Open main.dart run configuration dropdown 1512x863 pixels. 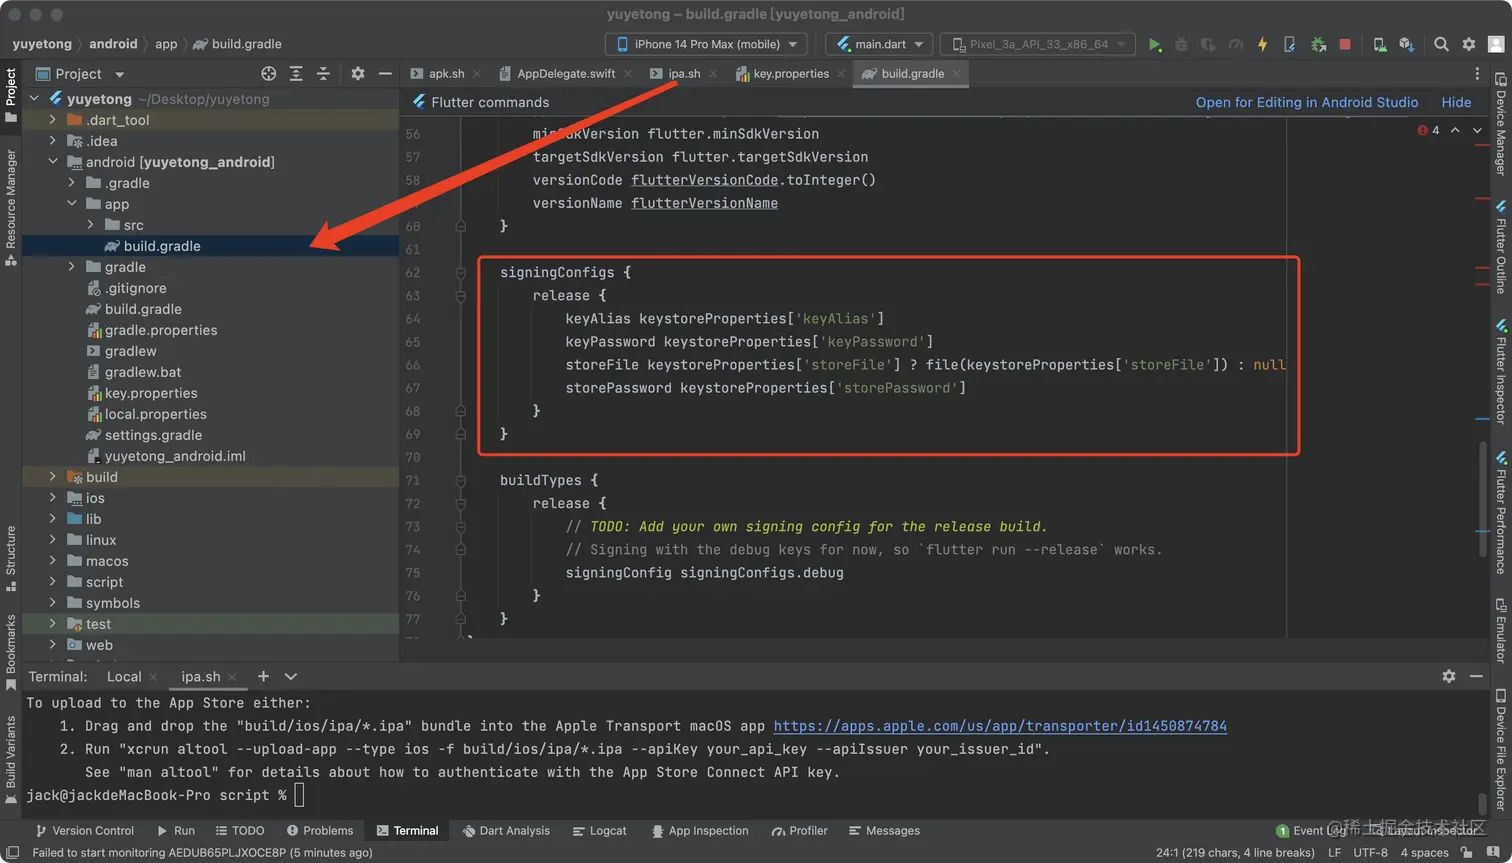pyautogui.click(x=879, y=44)
